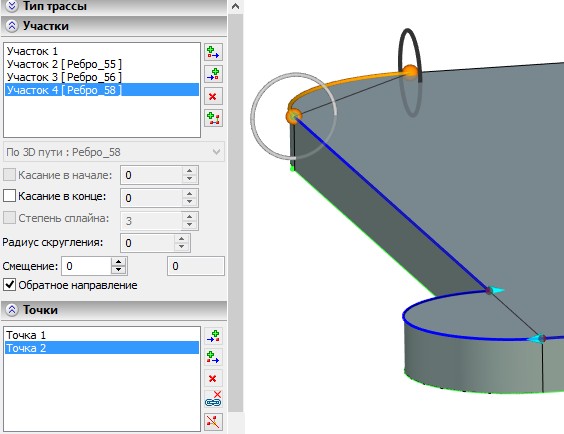Open the По 3D пути : Ребро_58 dropdown

(x=114, y=152)
